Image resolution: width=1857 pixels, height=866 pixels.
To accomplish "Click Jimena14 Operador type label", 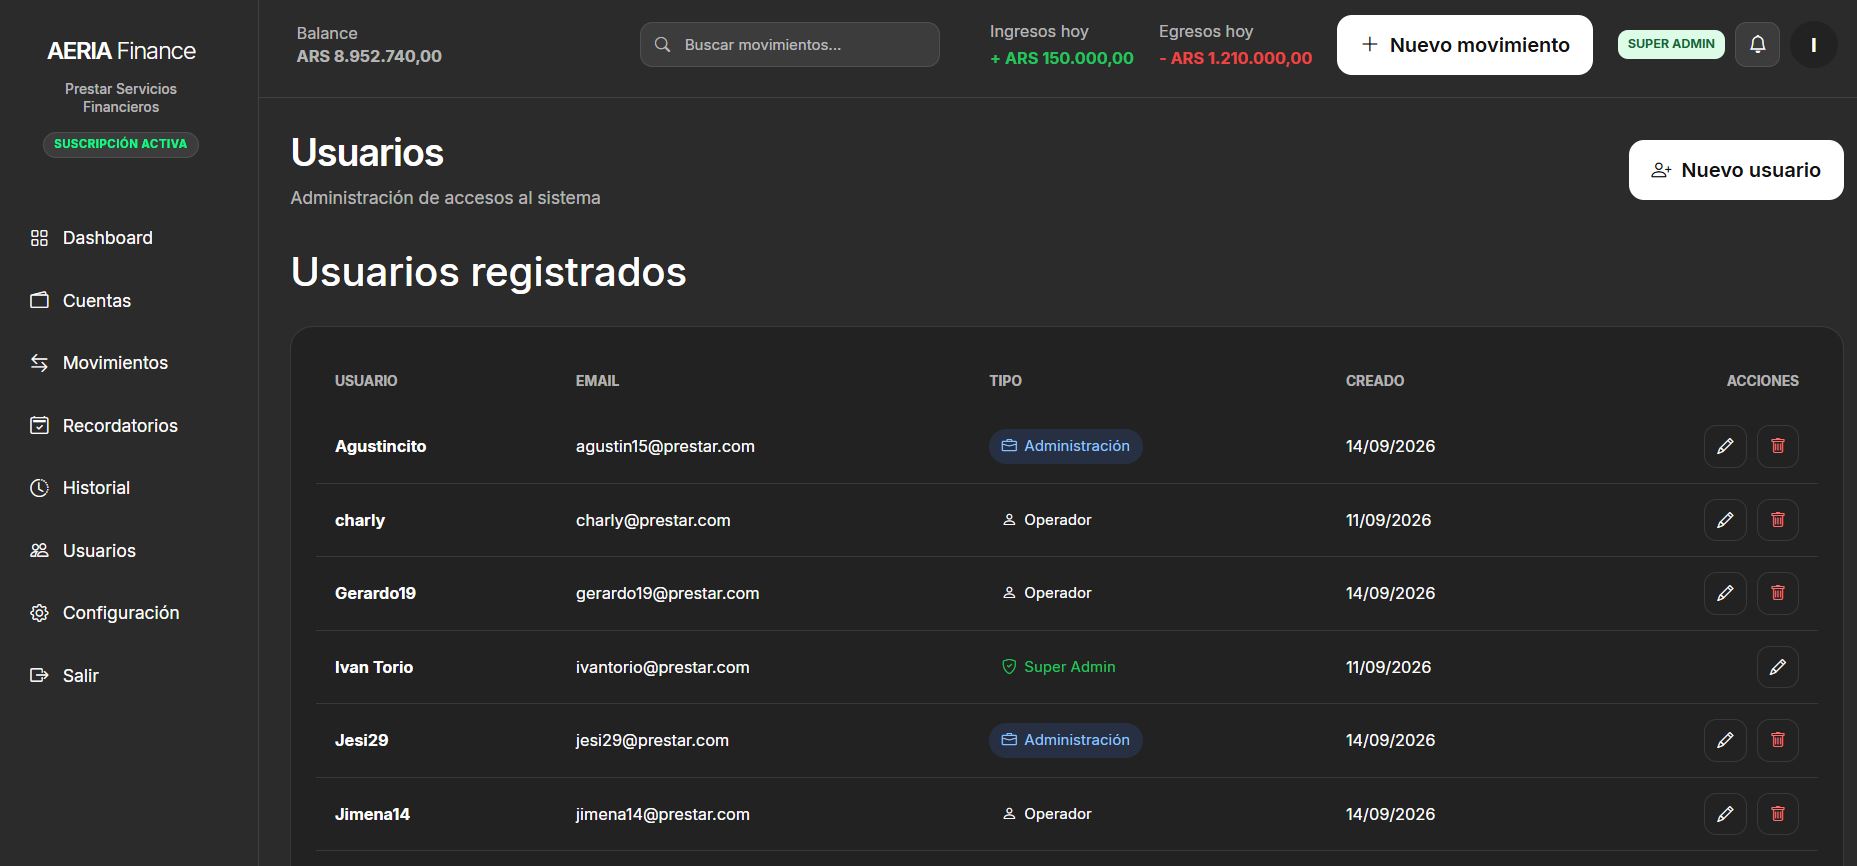I will coord(1047,814).
